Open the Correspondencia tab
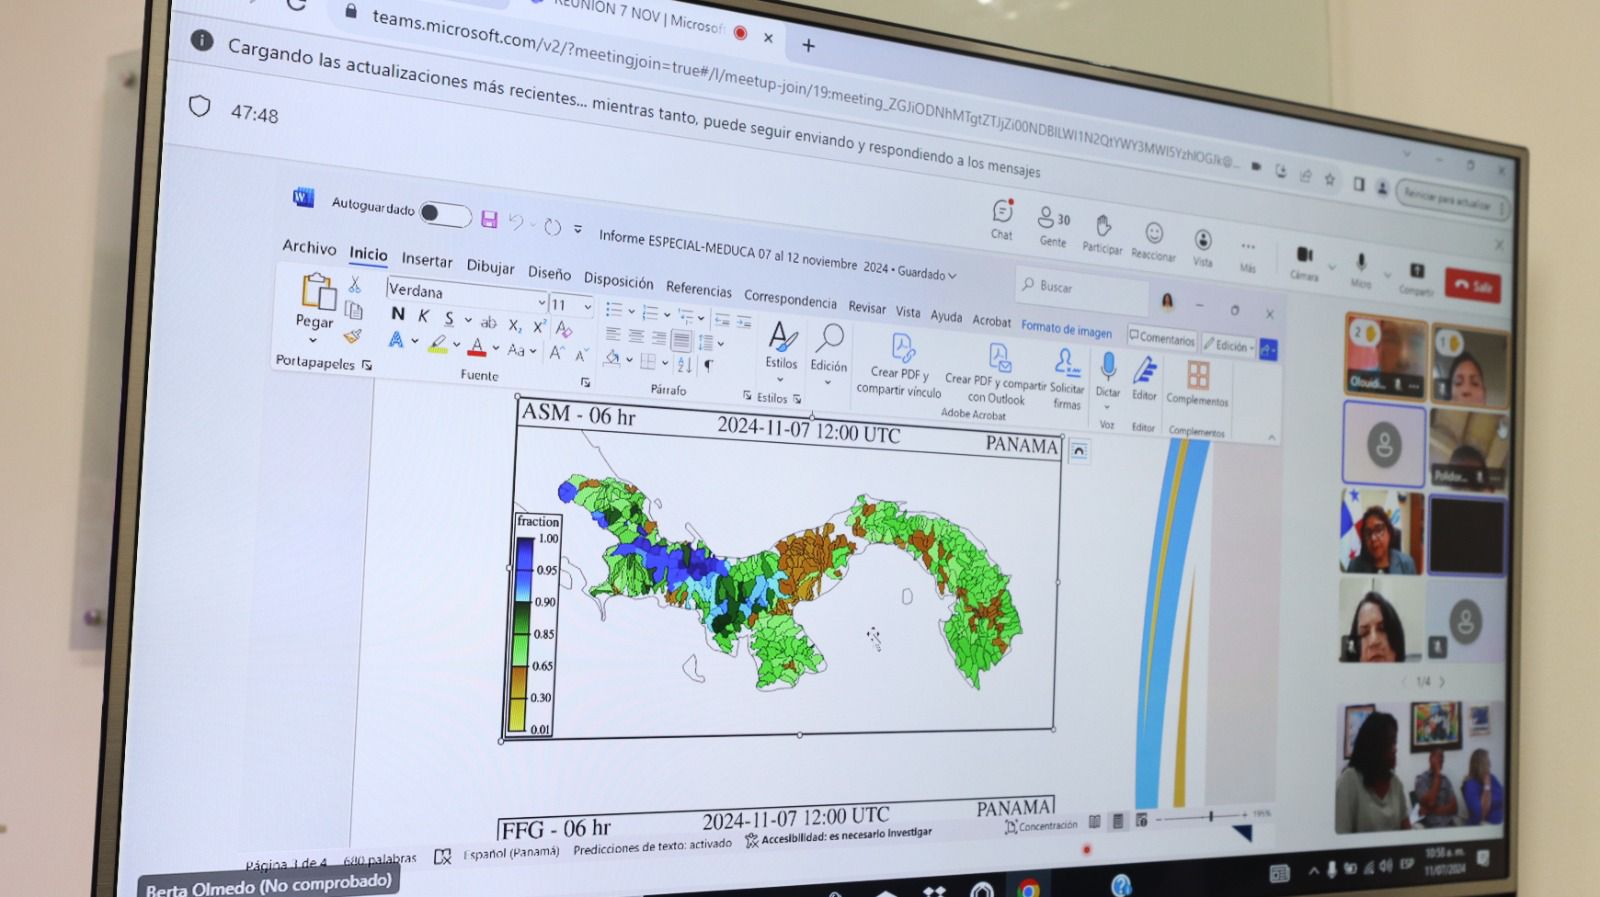 coord(790,299)
